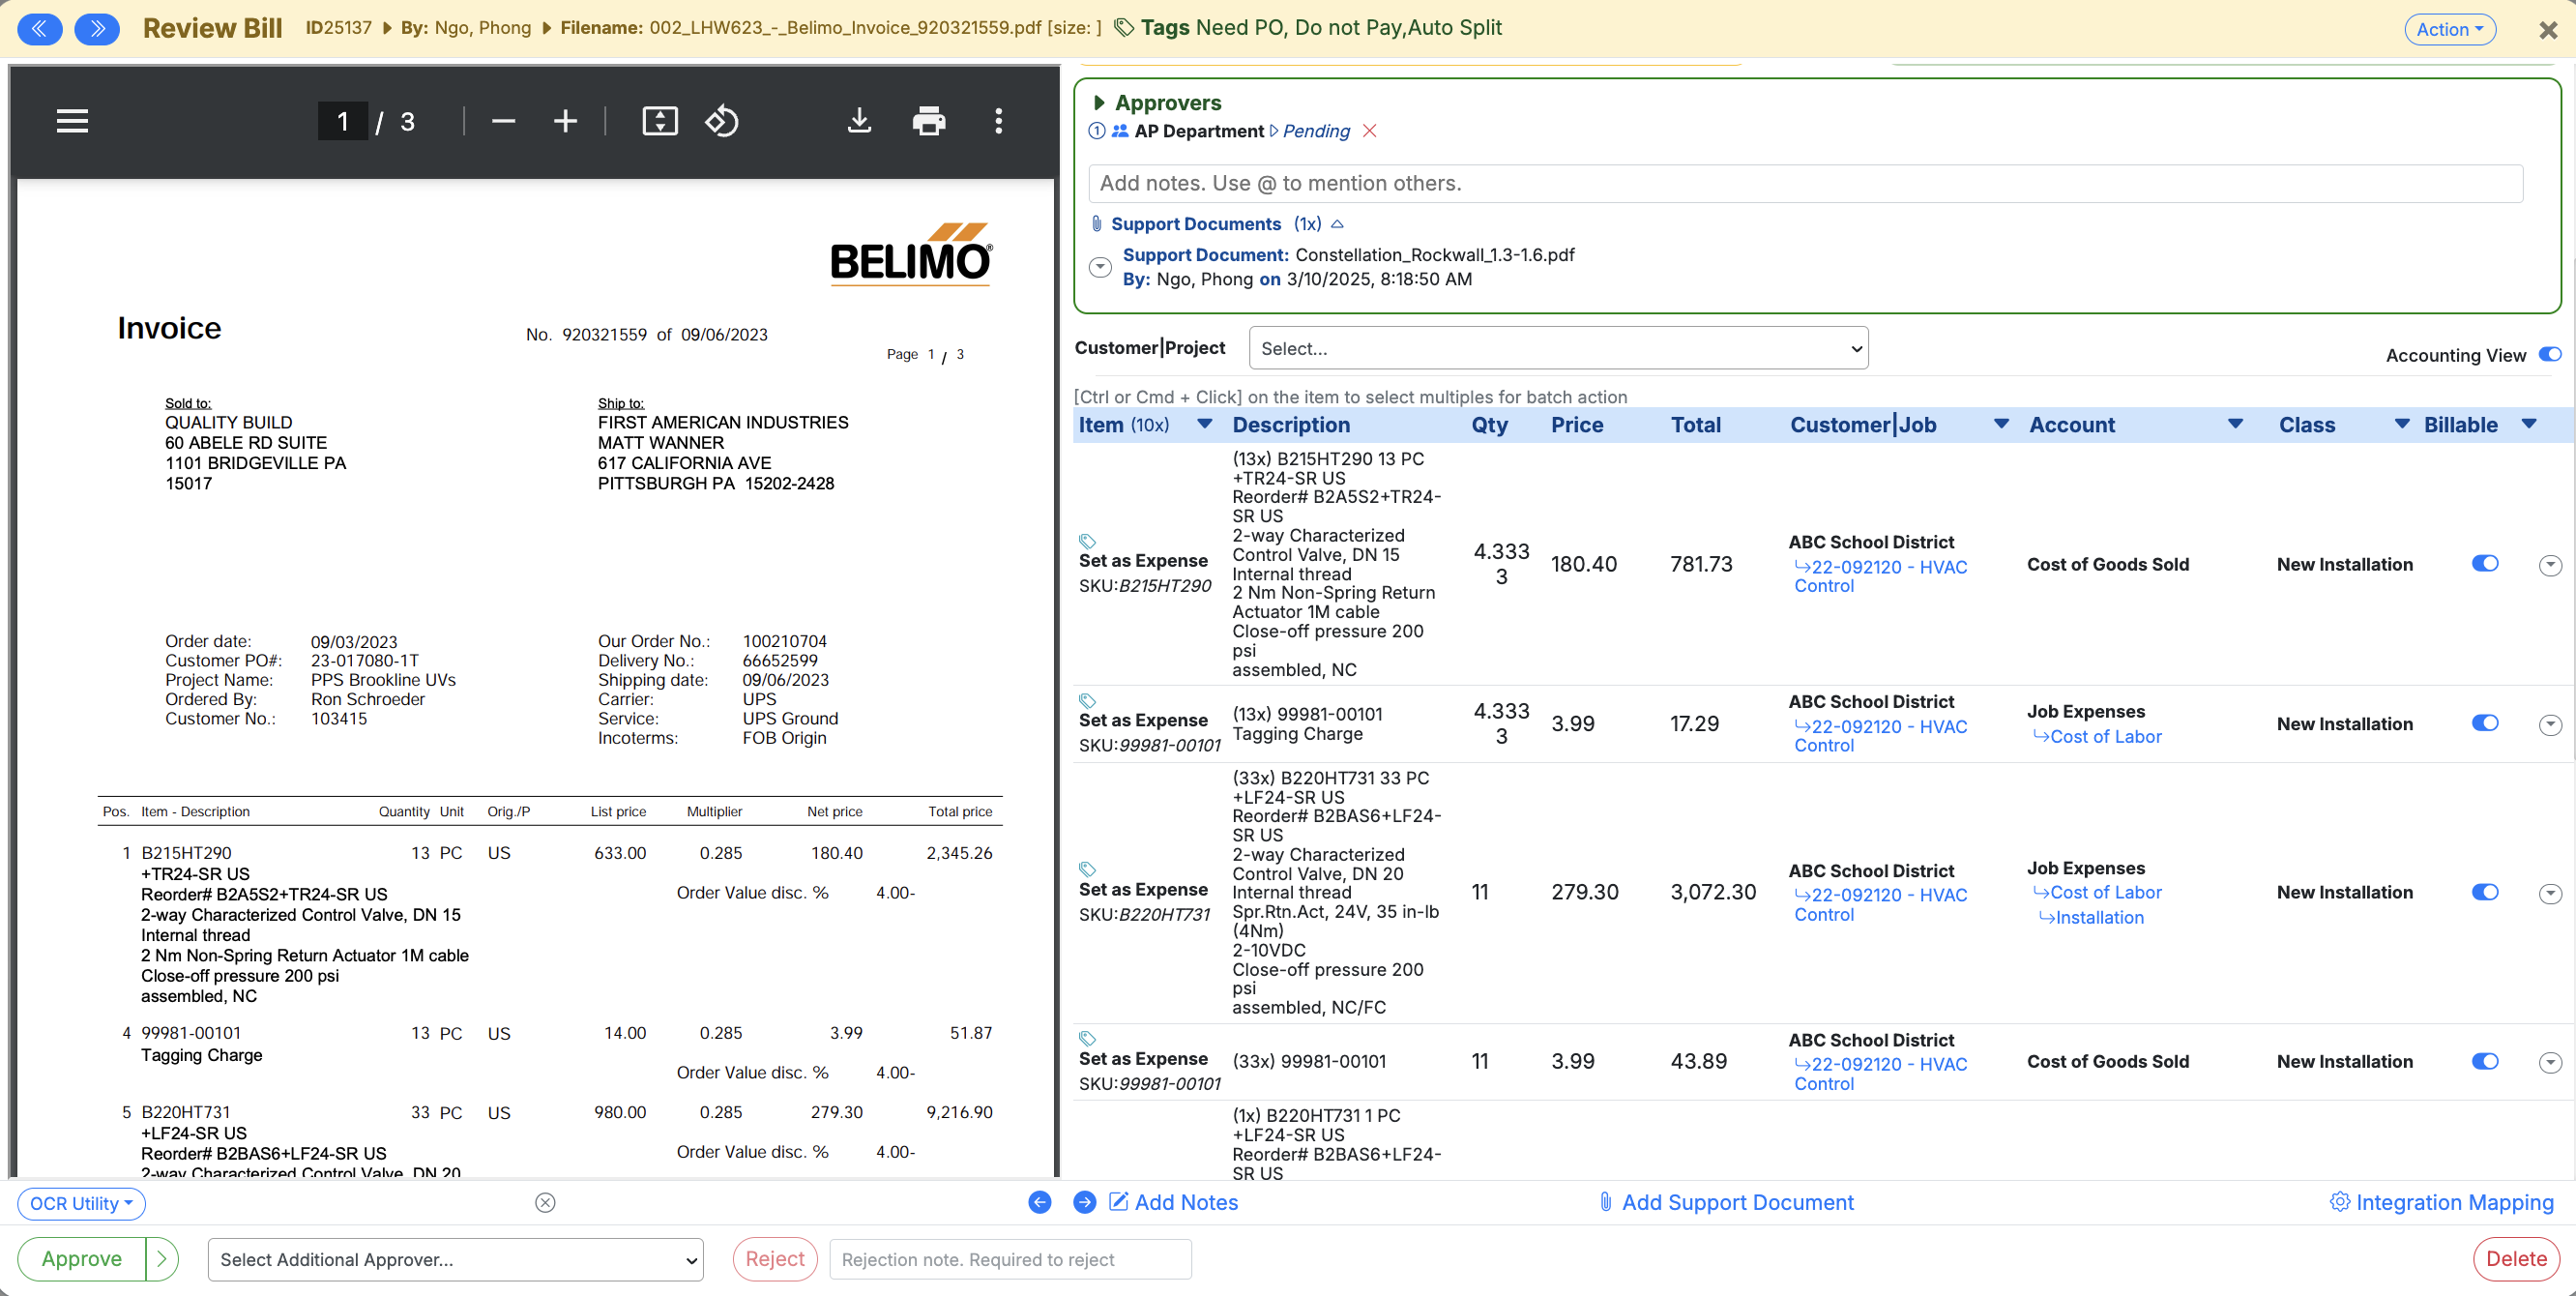The width and height of the screenshot is (2576, 1296).
Task: Remove the AP Department approver
Action: [1370, 131]
